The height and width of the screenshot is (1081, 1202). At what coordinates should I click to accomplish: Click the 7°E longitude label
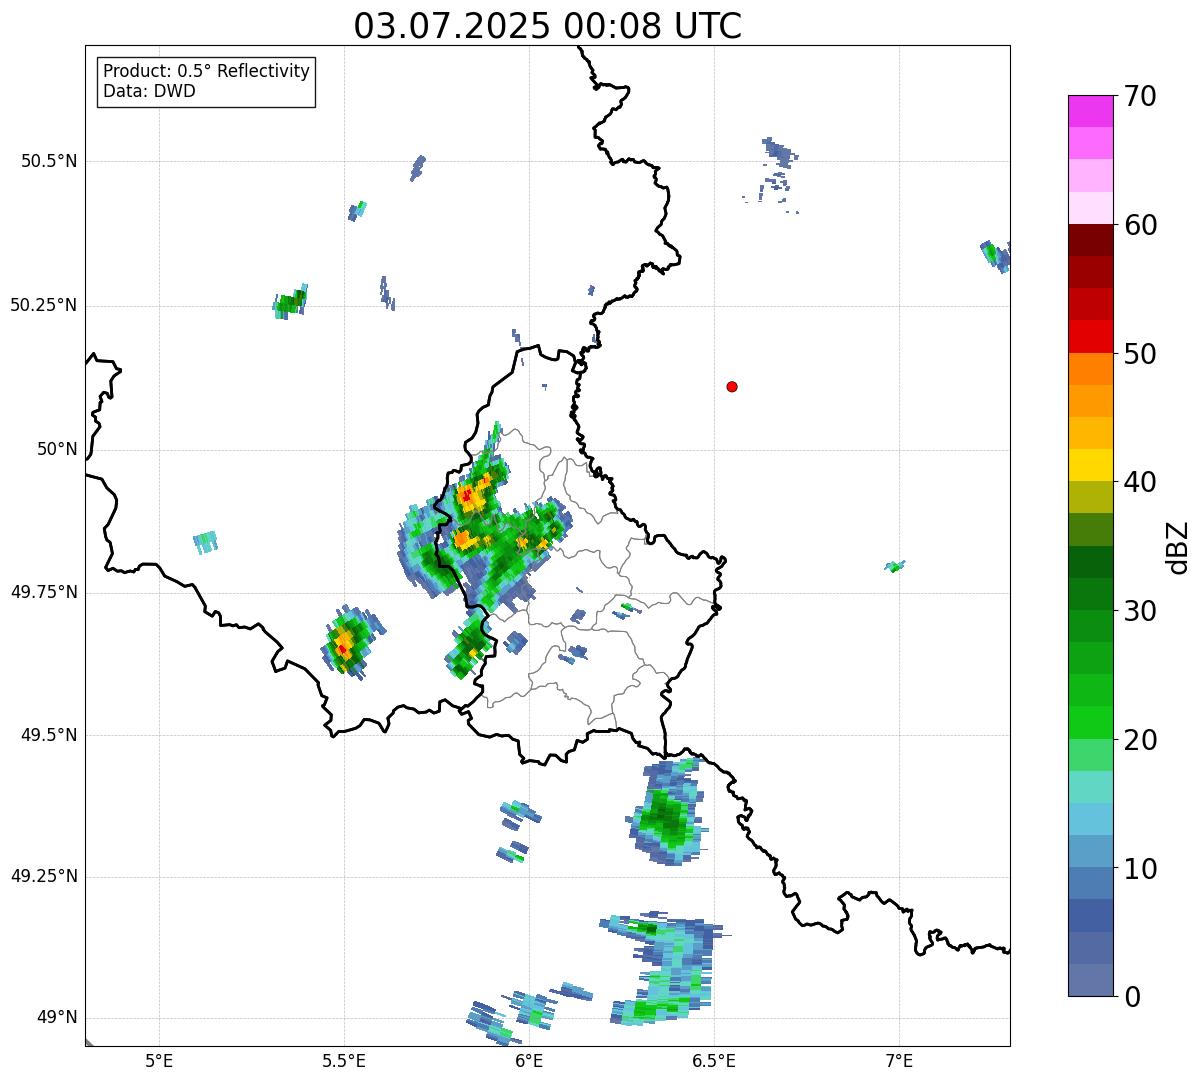coord(899,1060)
